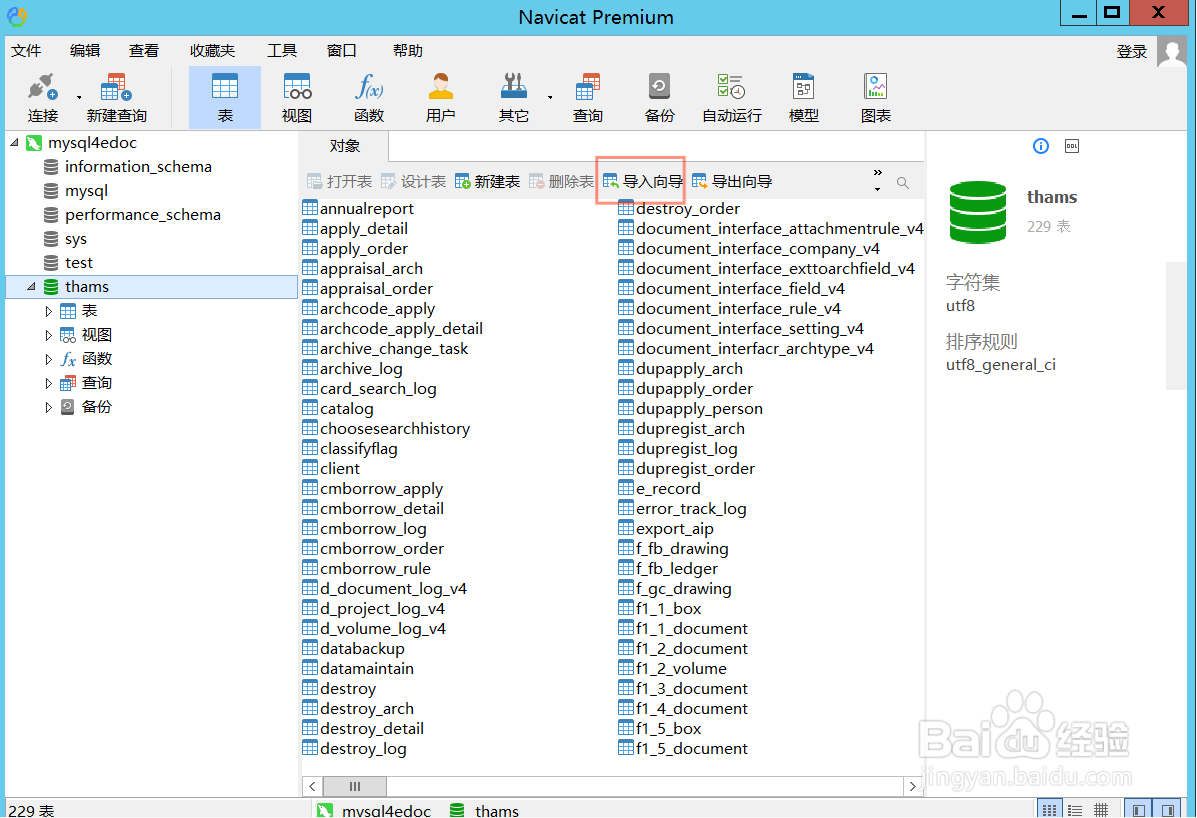Open the 视图 (View) toolbar icon

pos(297,98)
